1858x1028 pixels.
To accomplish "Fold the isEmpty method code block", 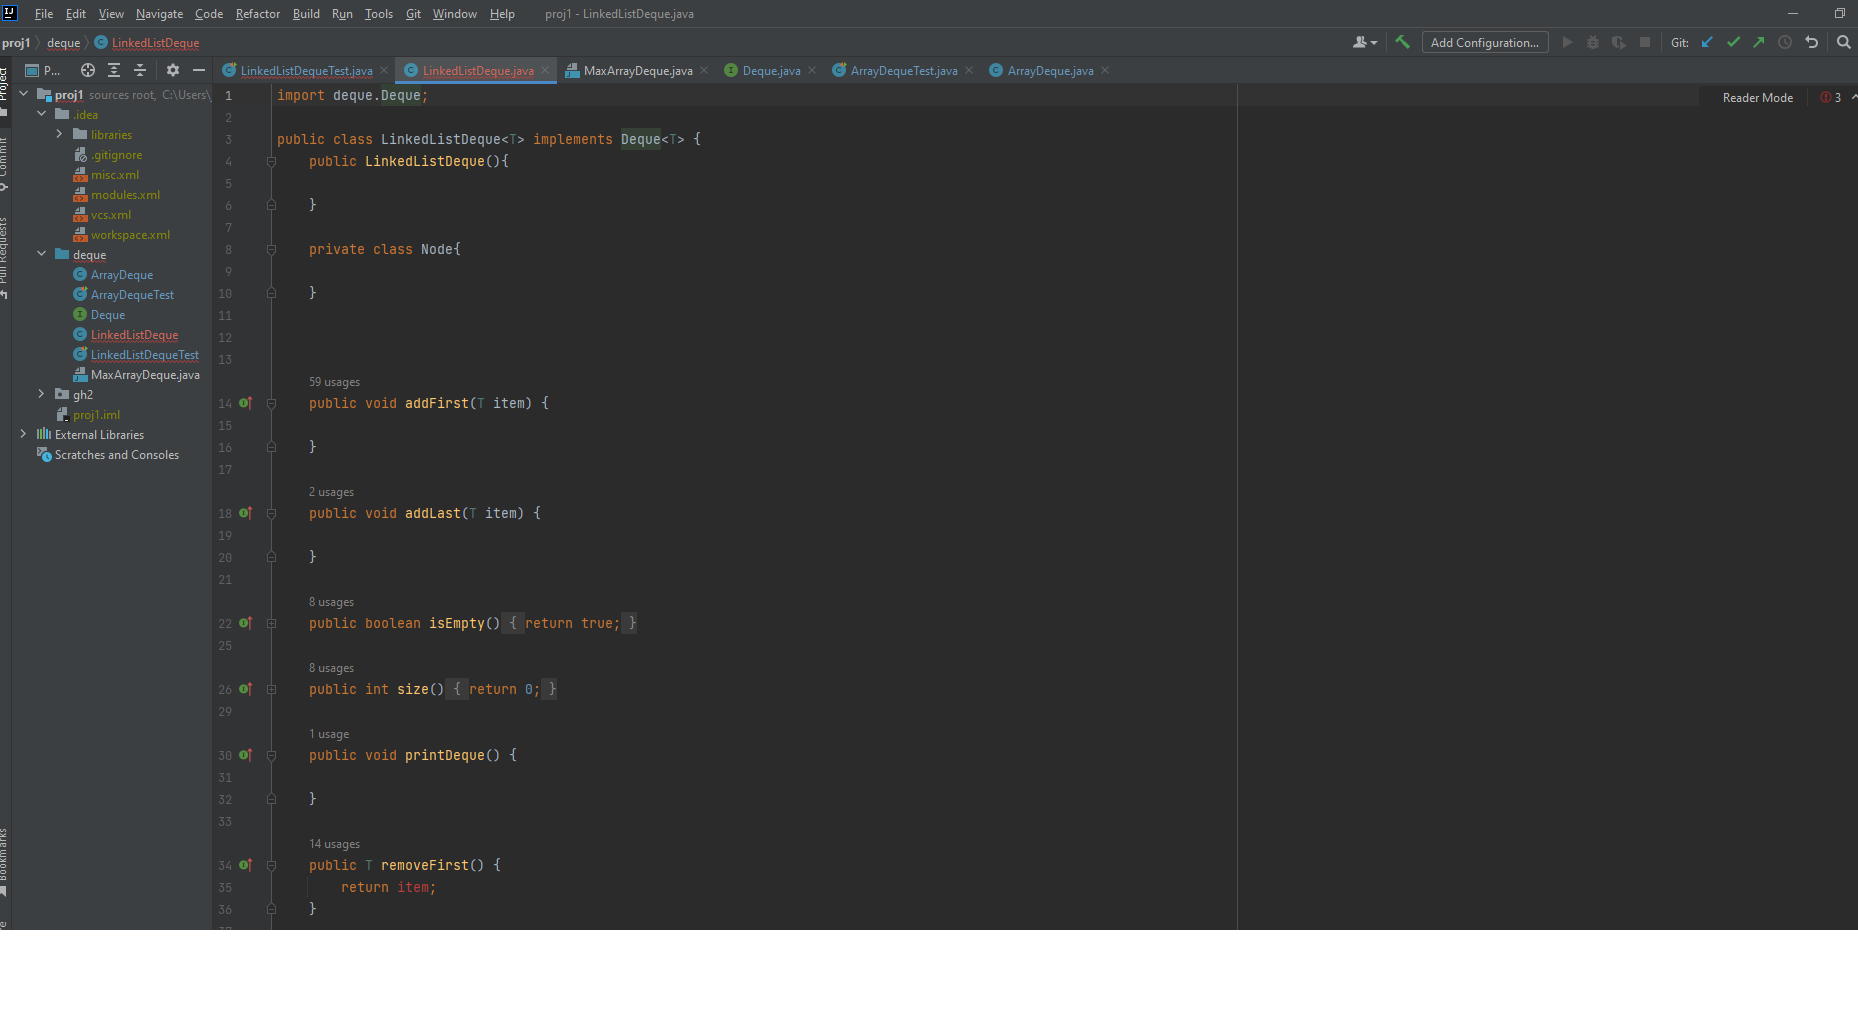I will [271, 623].
